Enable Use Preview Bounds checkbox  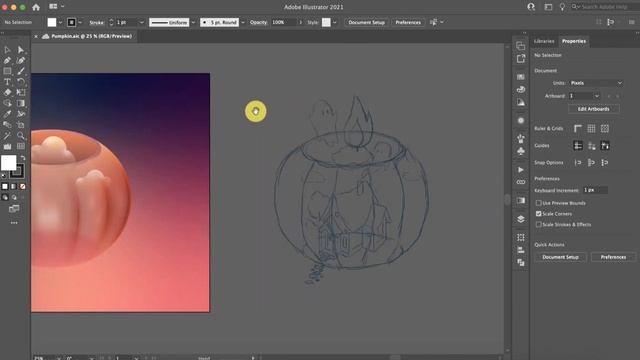click(x=538, y=203)
